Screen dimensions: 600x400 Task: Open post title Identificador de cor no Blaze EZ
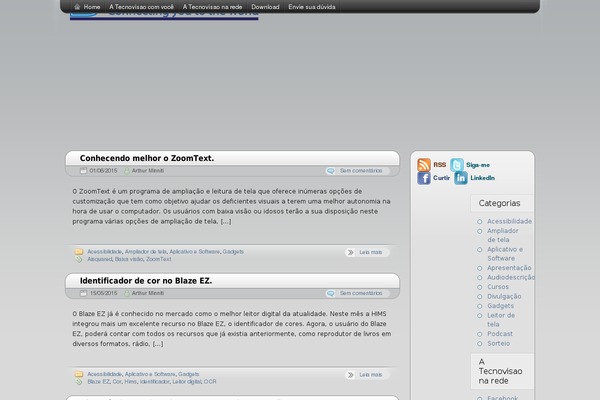tap(146, 281)
